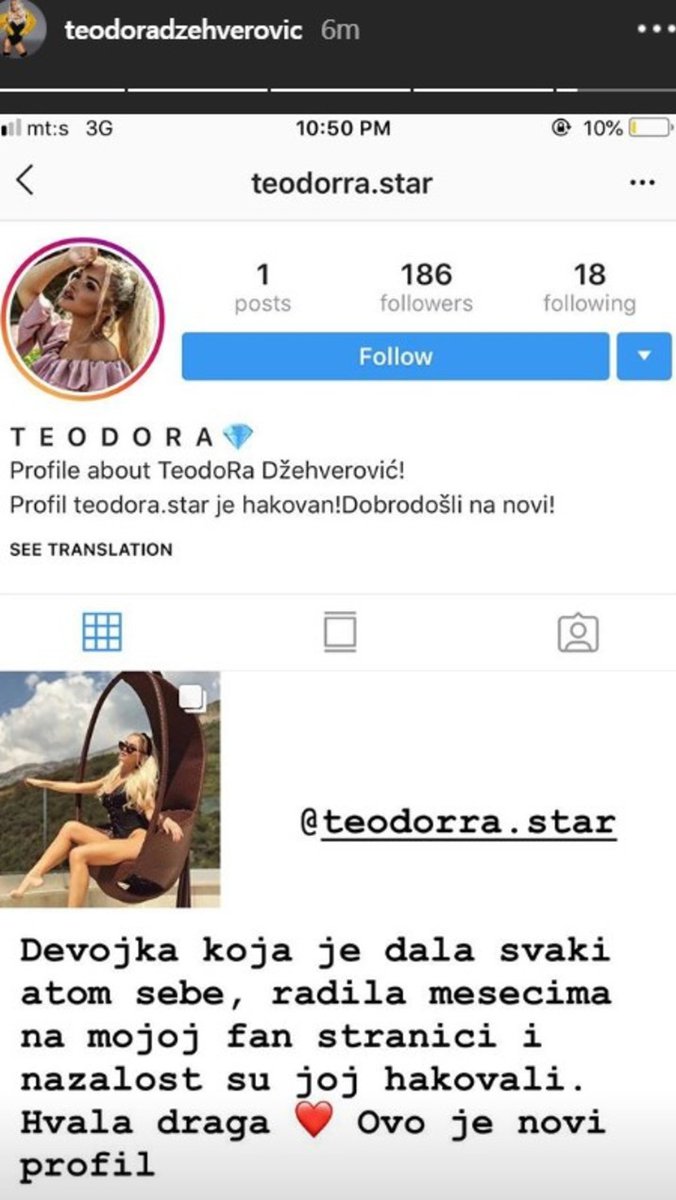Screen dimensions: 676x1200
Task: Tap the teodoradzehverovic story avatar
Action: (23, 28)
